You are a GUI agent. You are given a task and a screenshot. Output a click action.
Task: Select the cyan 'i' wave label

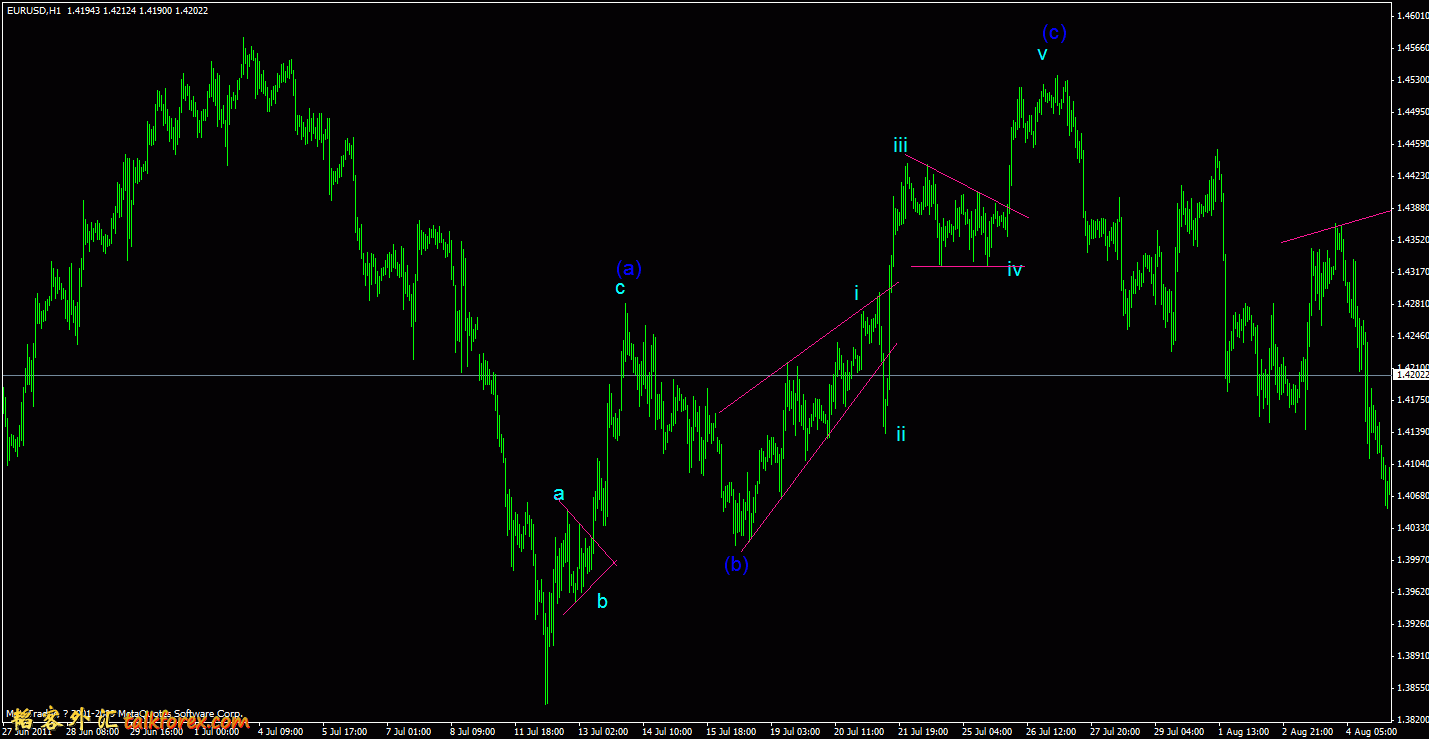point(856,293)
